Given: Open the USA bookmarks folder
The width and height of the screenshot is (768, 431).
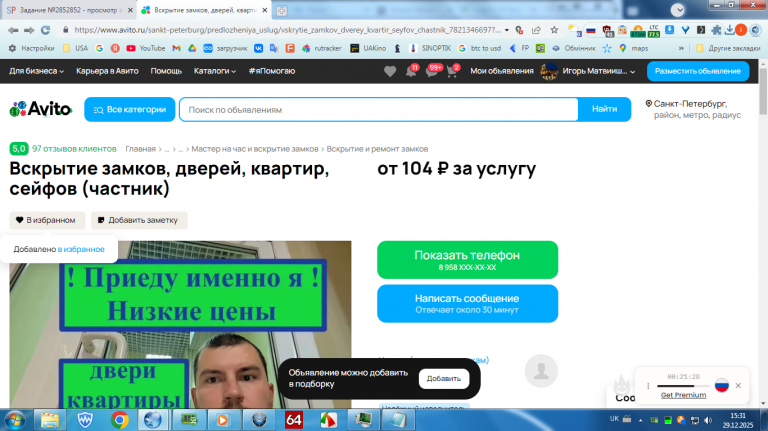Looking at the screenshot, I should coord(75,48).
